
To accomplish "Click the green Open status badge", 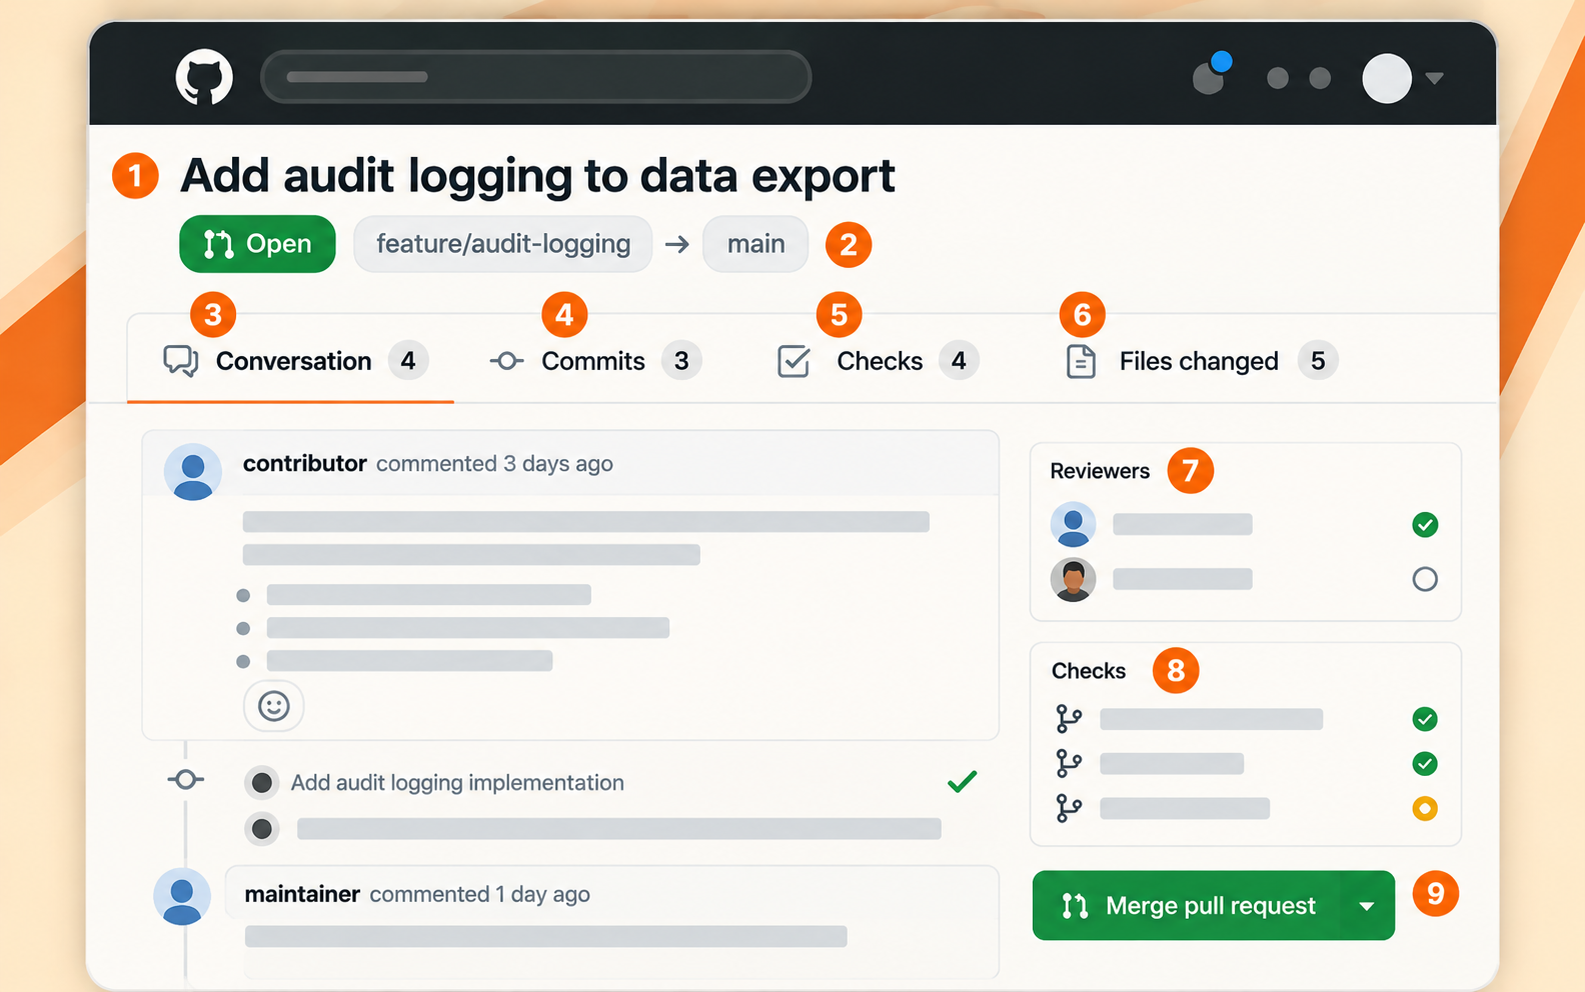I will (x=257, y=244).
